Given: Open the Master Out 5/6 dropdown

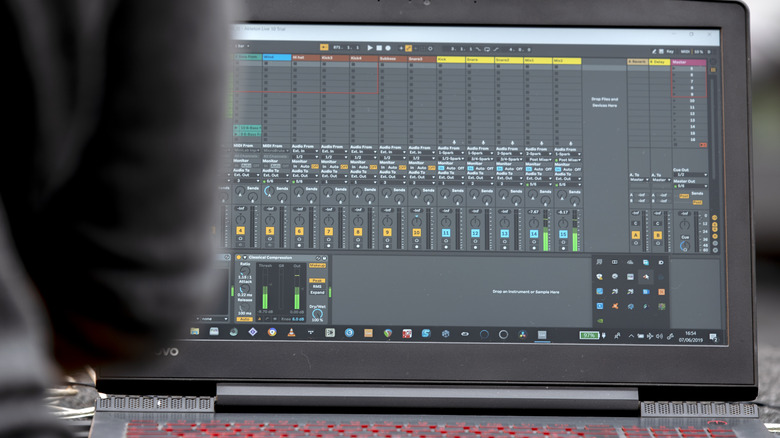Looking at the screenshot, I should [x=690, y=186].
